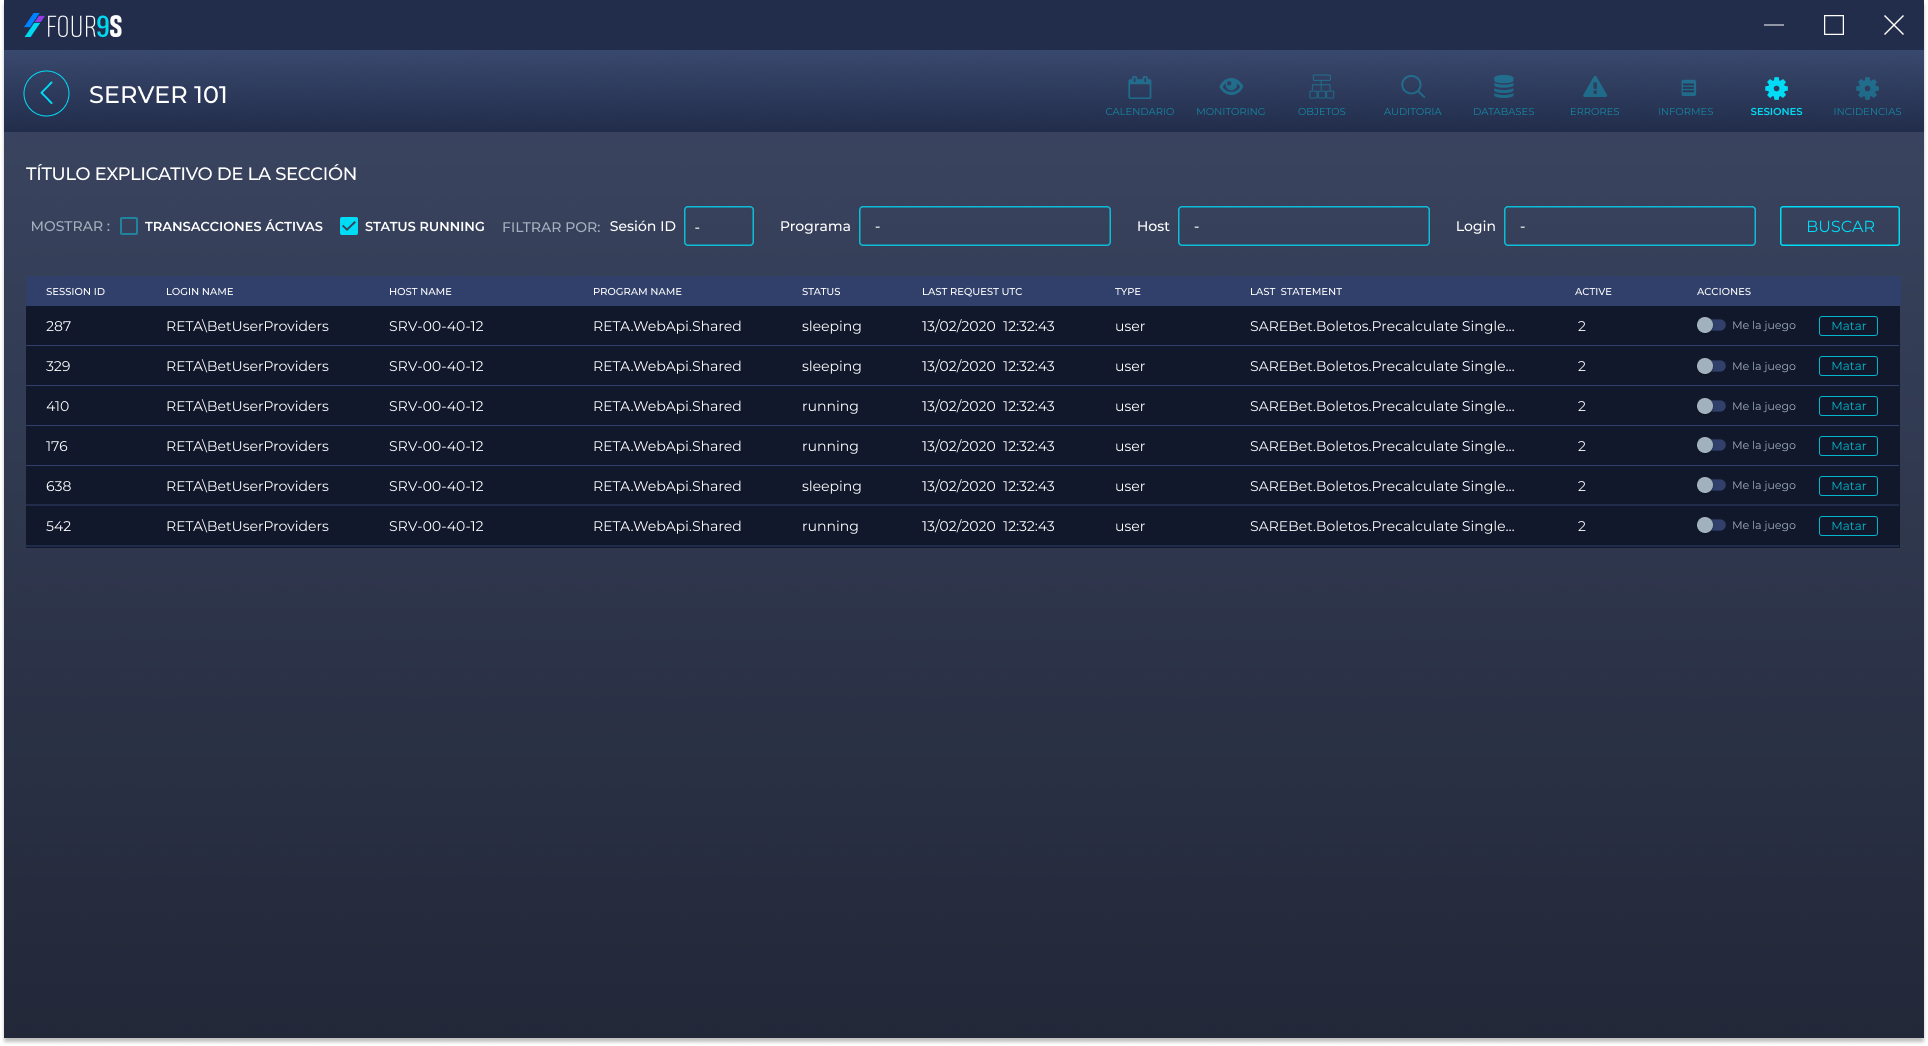Open the Monitoring eye icon
This screenshot has width=1928, height=1046.
[x=1230, y=88]
